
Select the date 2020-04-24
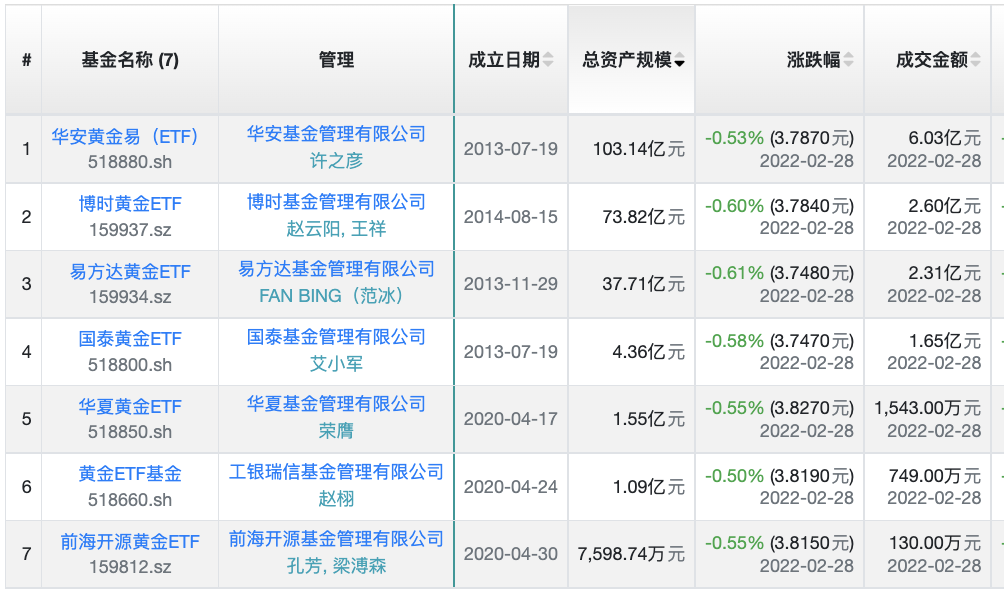click(510, 487)
